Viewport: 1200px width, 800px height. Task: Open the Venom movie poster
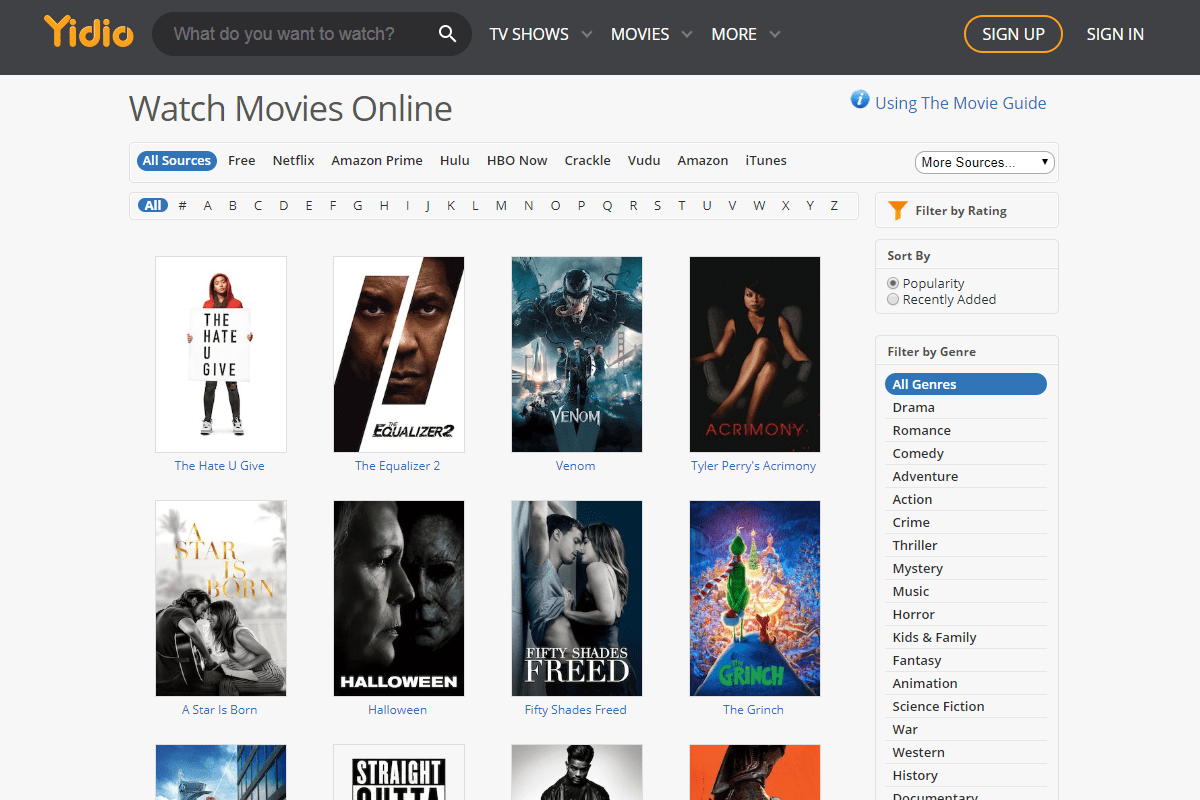coord(576,354)
